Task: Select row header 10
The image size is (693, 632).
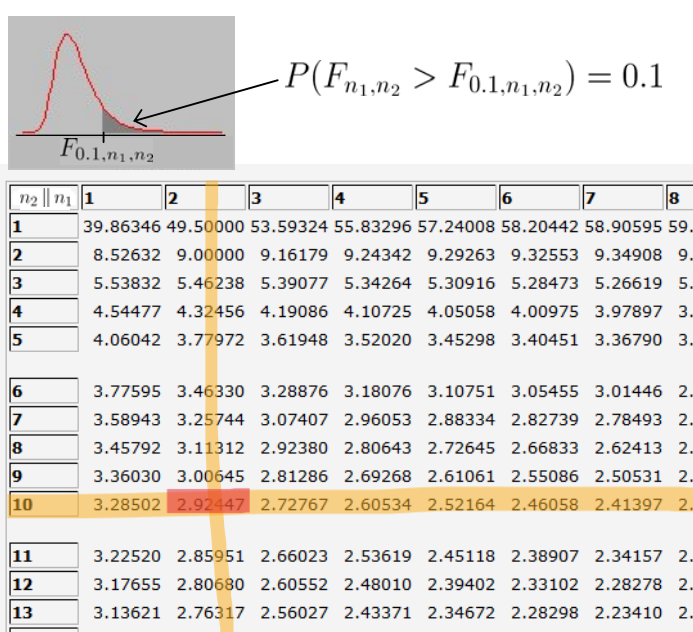Action: point(43,504)
